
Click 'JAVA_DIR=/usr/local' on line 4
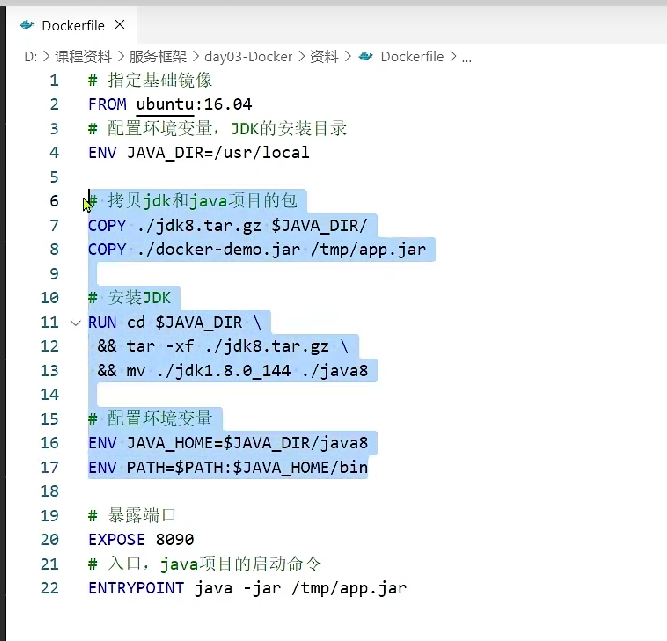pos(218,152)
